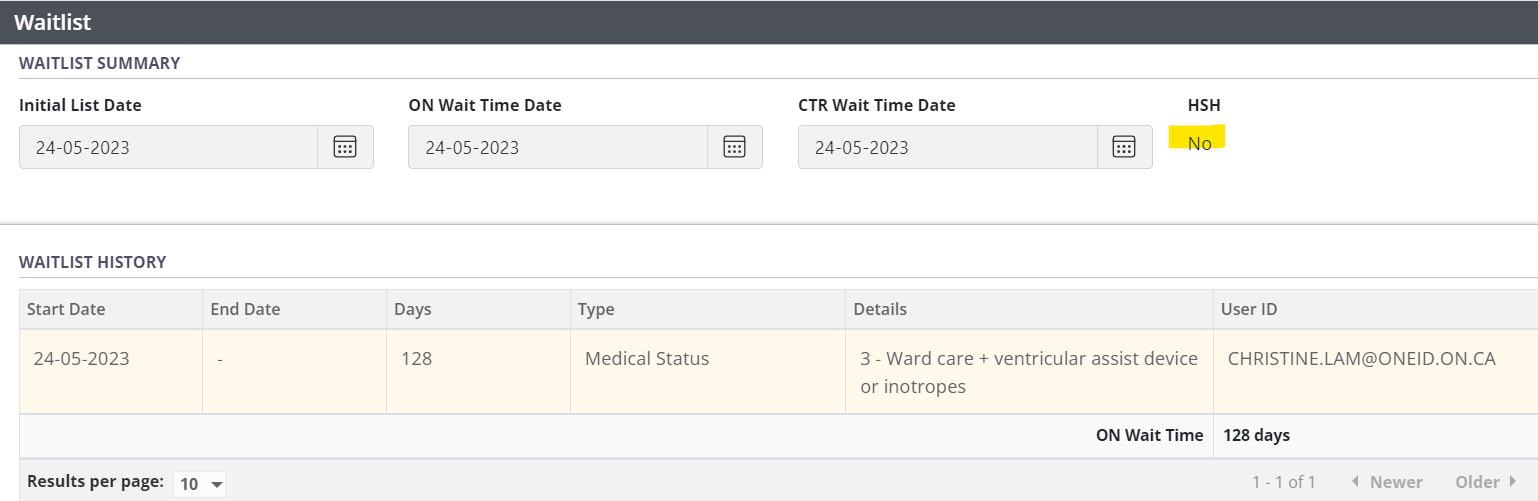
Task: Click the Details column header
Action: 880,309
